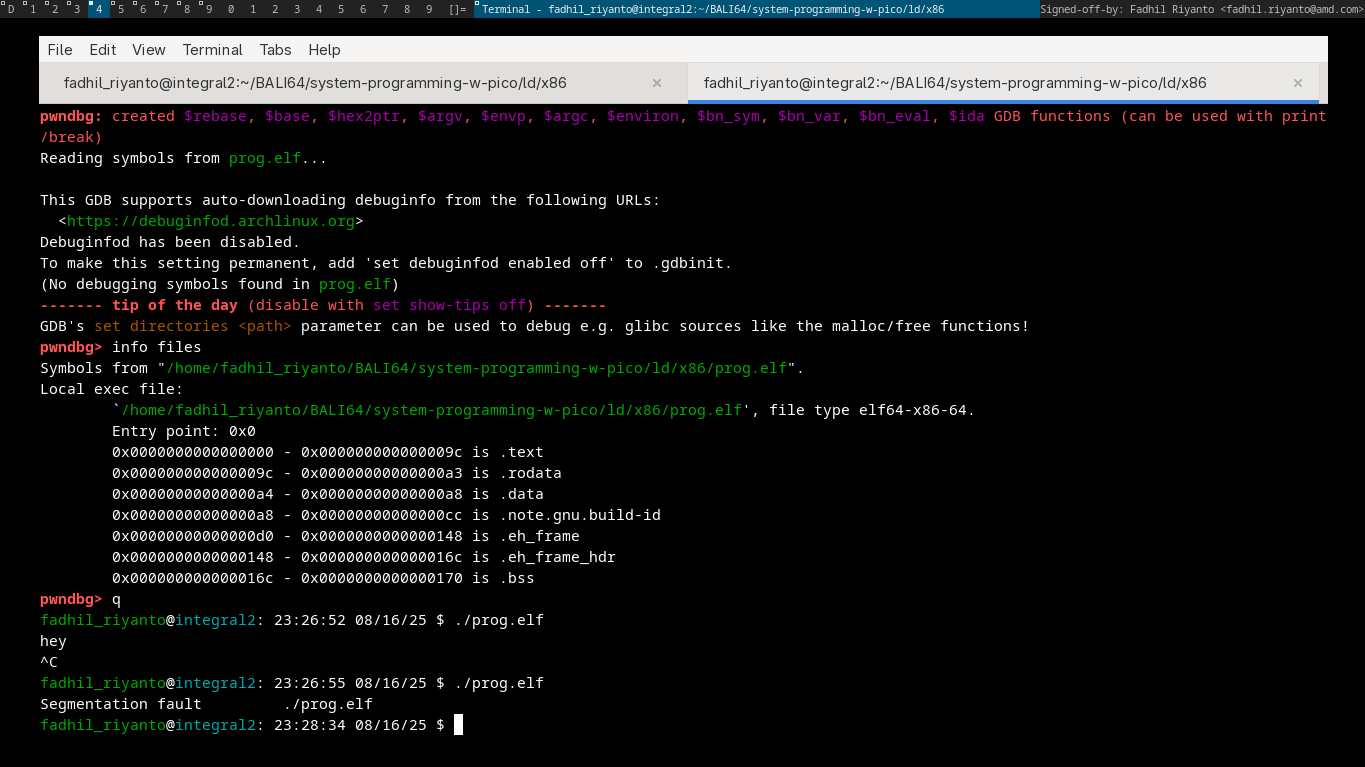Close the active second terminal tab

pyautogui.click(x=1298, y=83)
